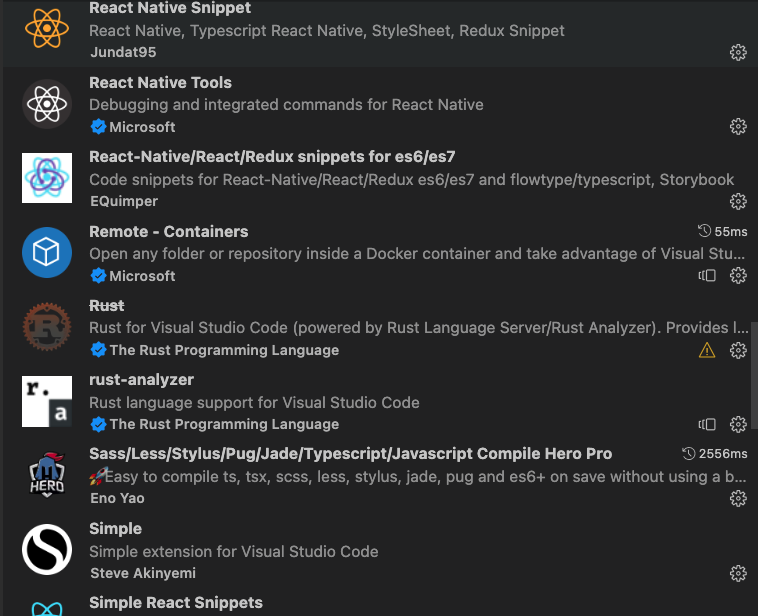Click the rust-analyzer r.a logo

point(47,401)
